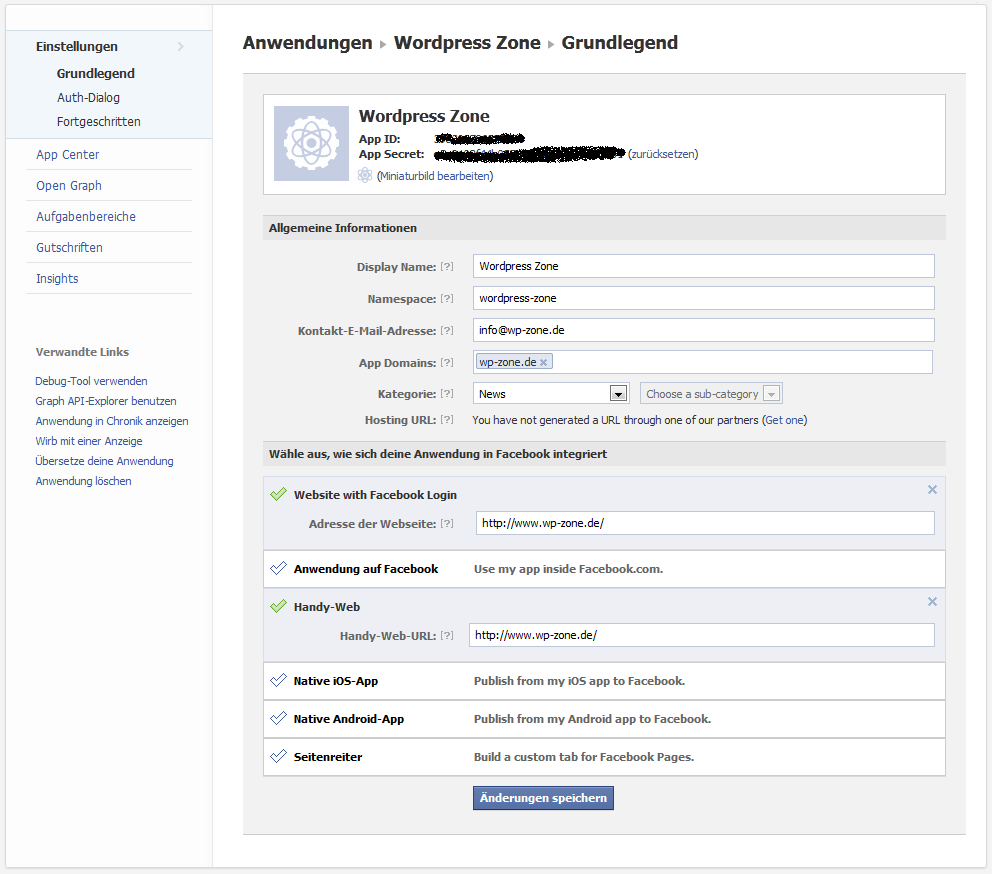Focus the Adresse der Webseite input field

coord(705,523)
